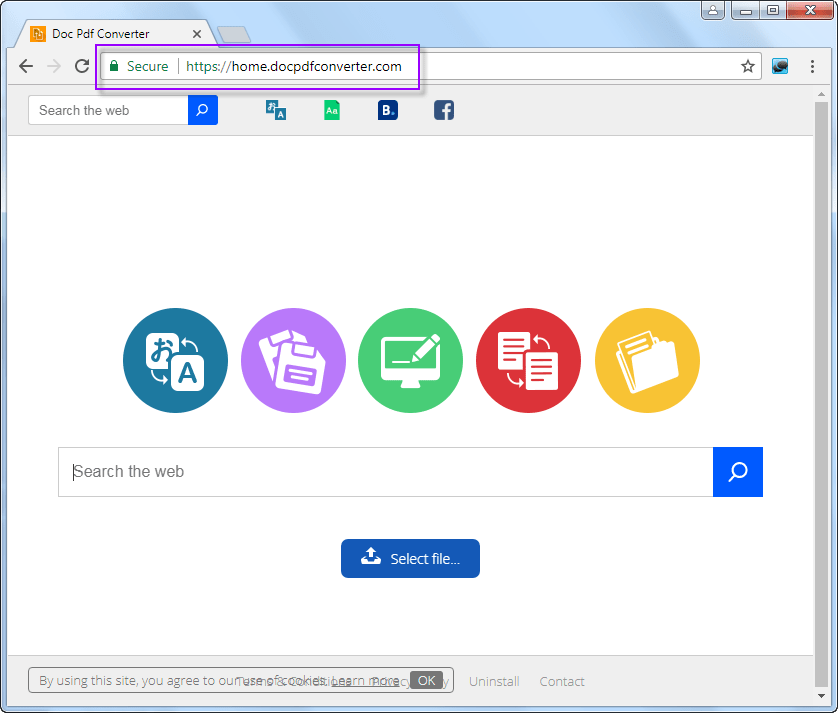
Task: Open the purple file save circle icon
Action: pyautogui.click(x=293, y=360)
